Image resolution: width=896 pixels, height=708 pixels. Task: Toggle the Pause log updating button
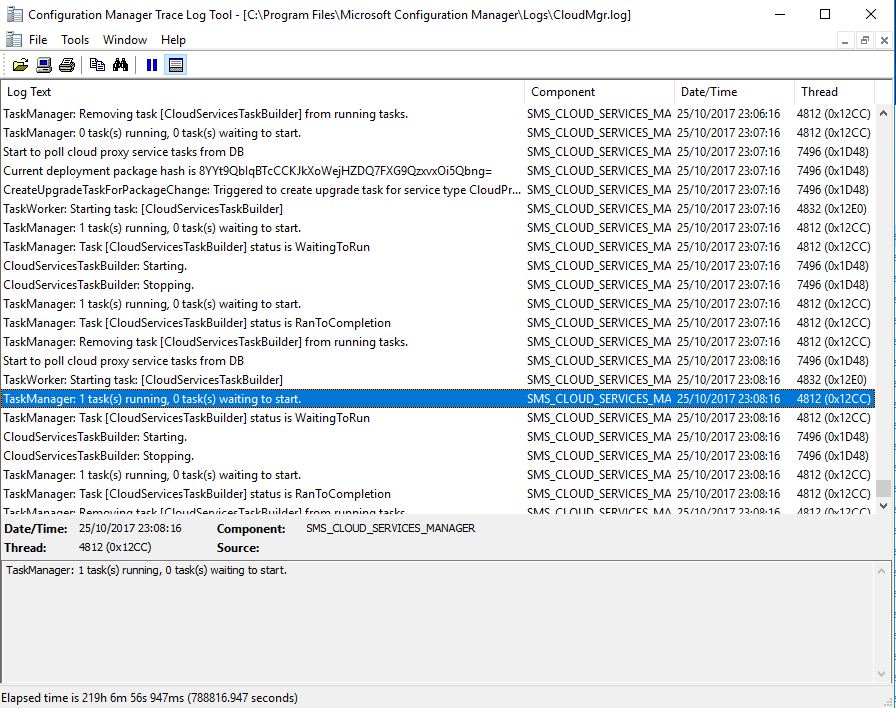click(x=151, y=65)
